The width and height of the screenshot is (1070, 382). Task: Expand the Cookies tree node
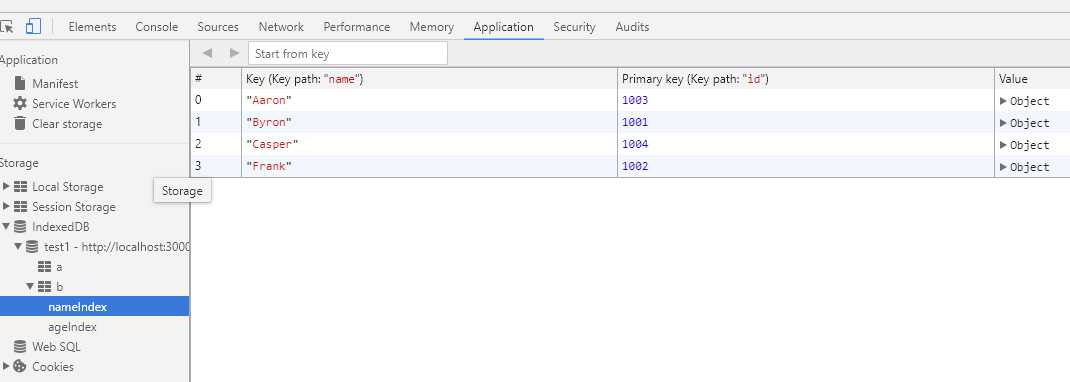point(7,366)
